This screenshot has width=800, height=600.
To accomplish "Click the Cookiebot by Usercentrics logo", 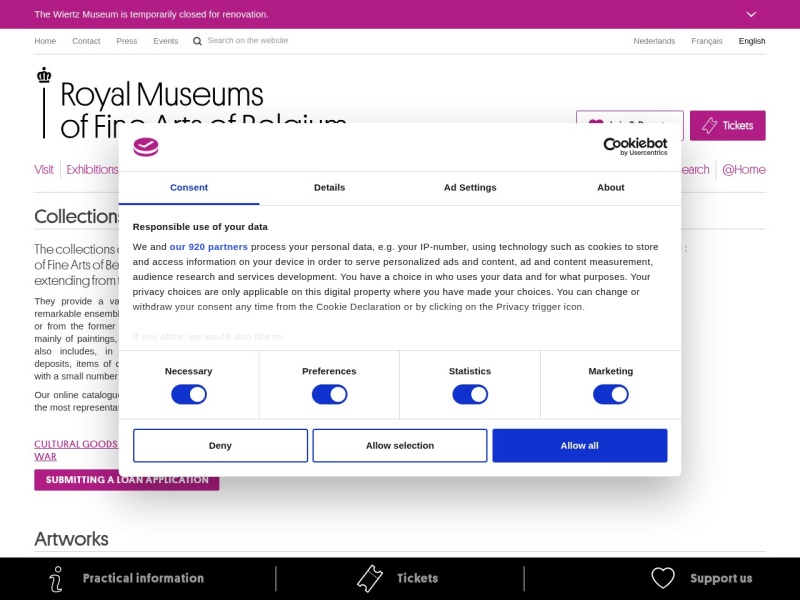I will (635, 146).
